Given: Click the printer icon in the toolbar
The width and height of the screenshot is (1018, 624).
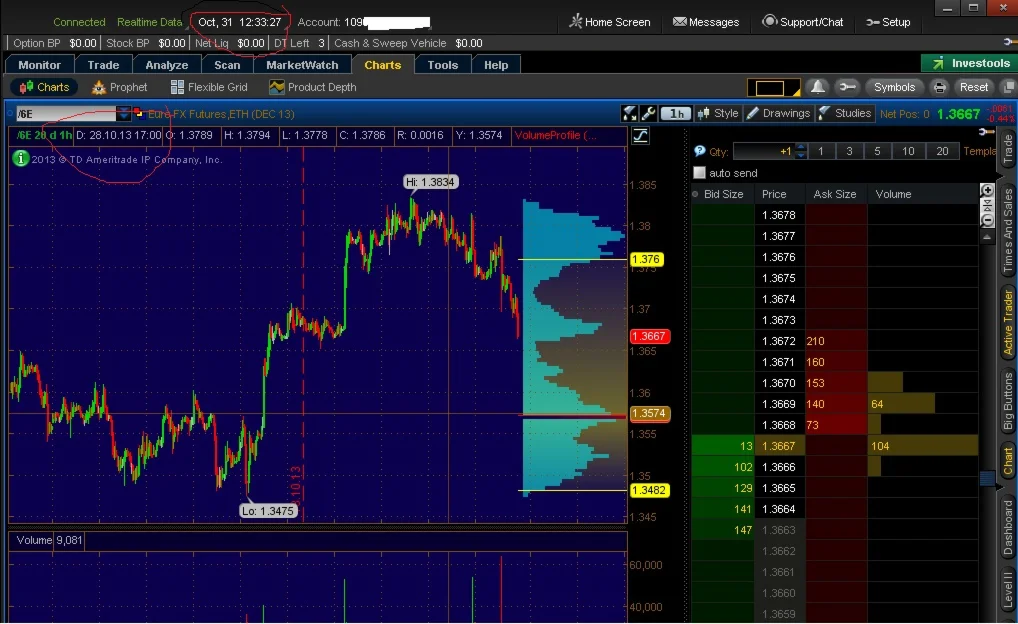Looking at the screenshot, I should (x=939, y=87).
